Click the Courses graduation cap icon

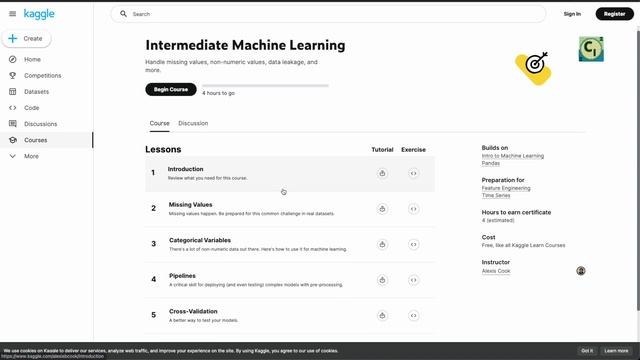click(13, 140)
